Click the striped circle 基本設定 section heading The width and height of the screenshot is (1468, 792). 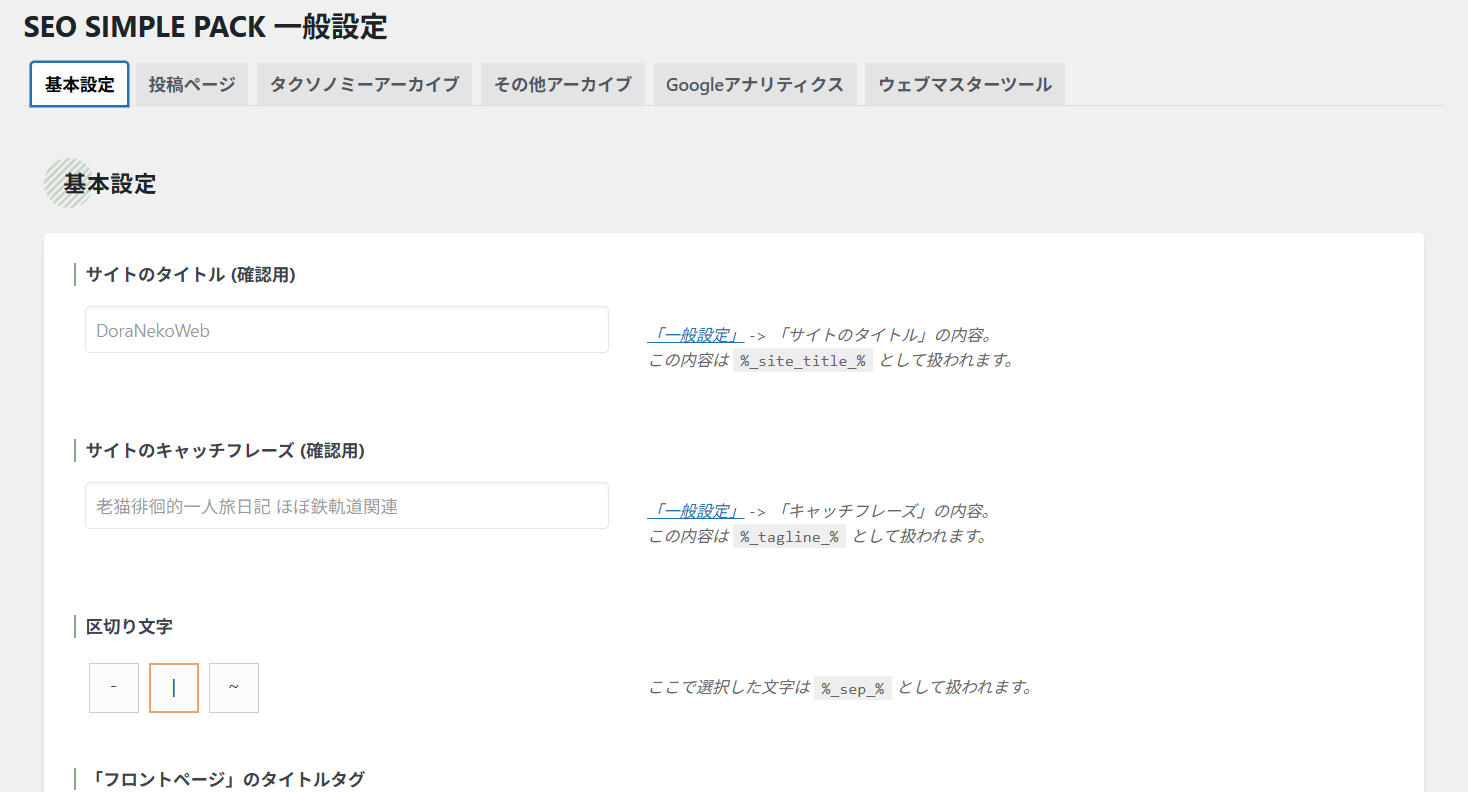pyautogui.click(x=109, y=184)
